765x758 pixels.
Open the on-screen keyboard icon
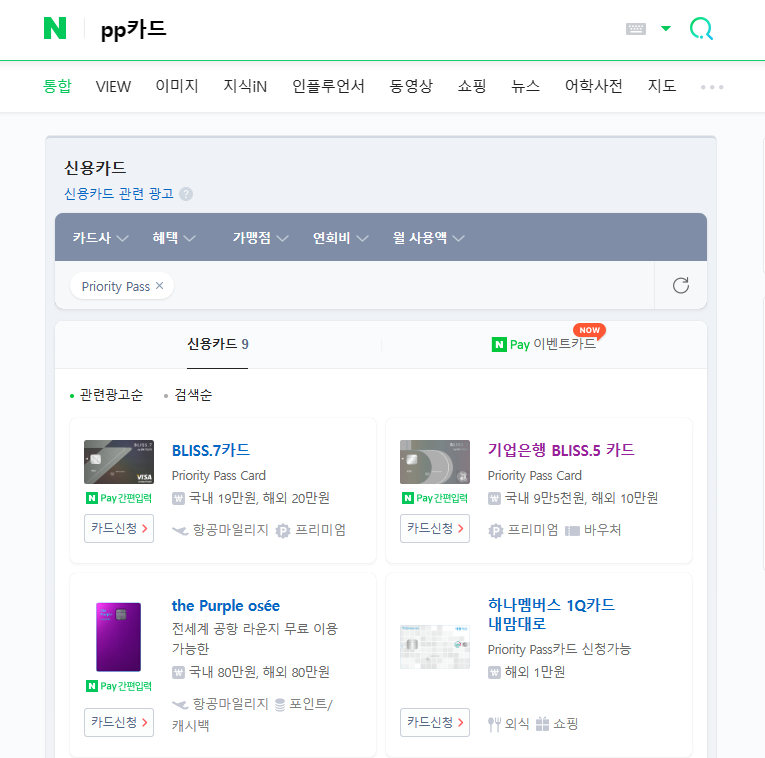[x=636, y=29]
